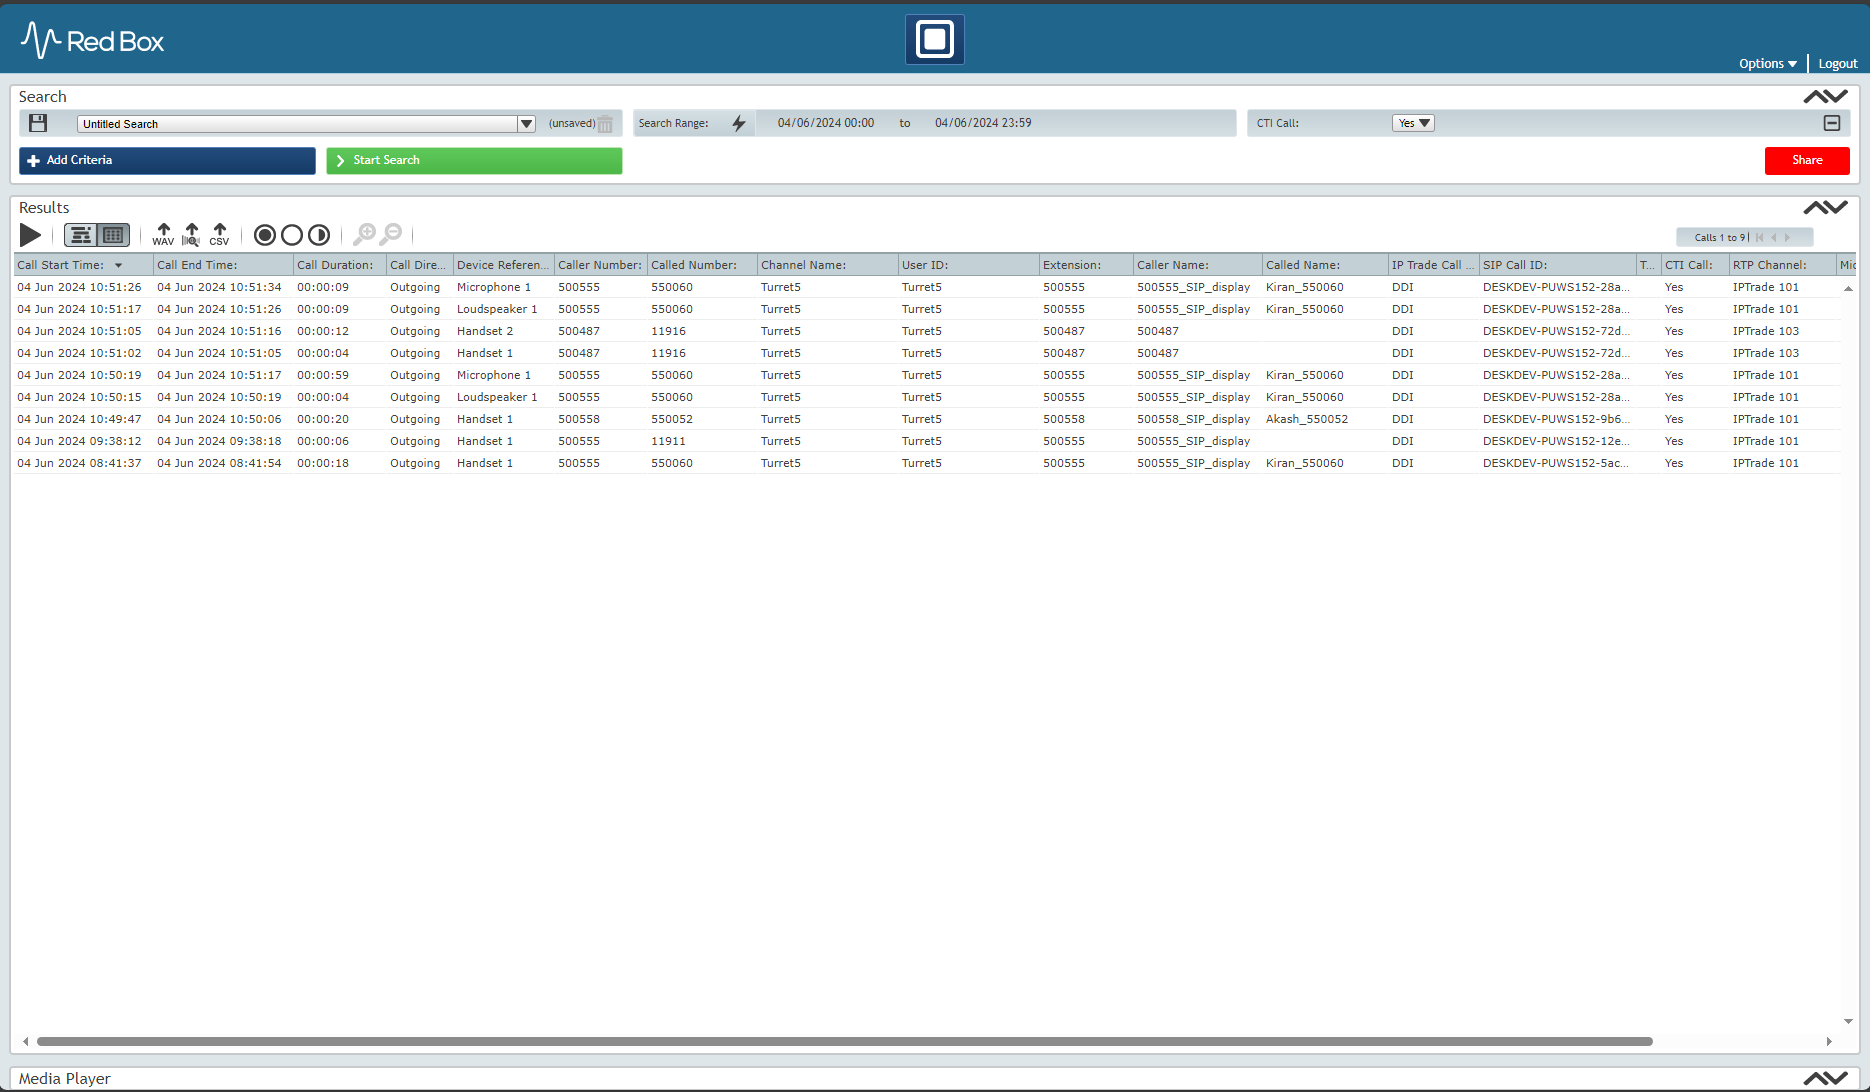Open the CTI Call Yes dropdown
This screenshot has height=1092, width=1870.
coord(1413,123)
